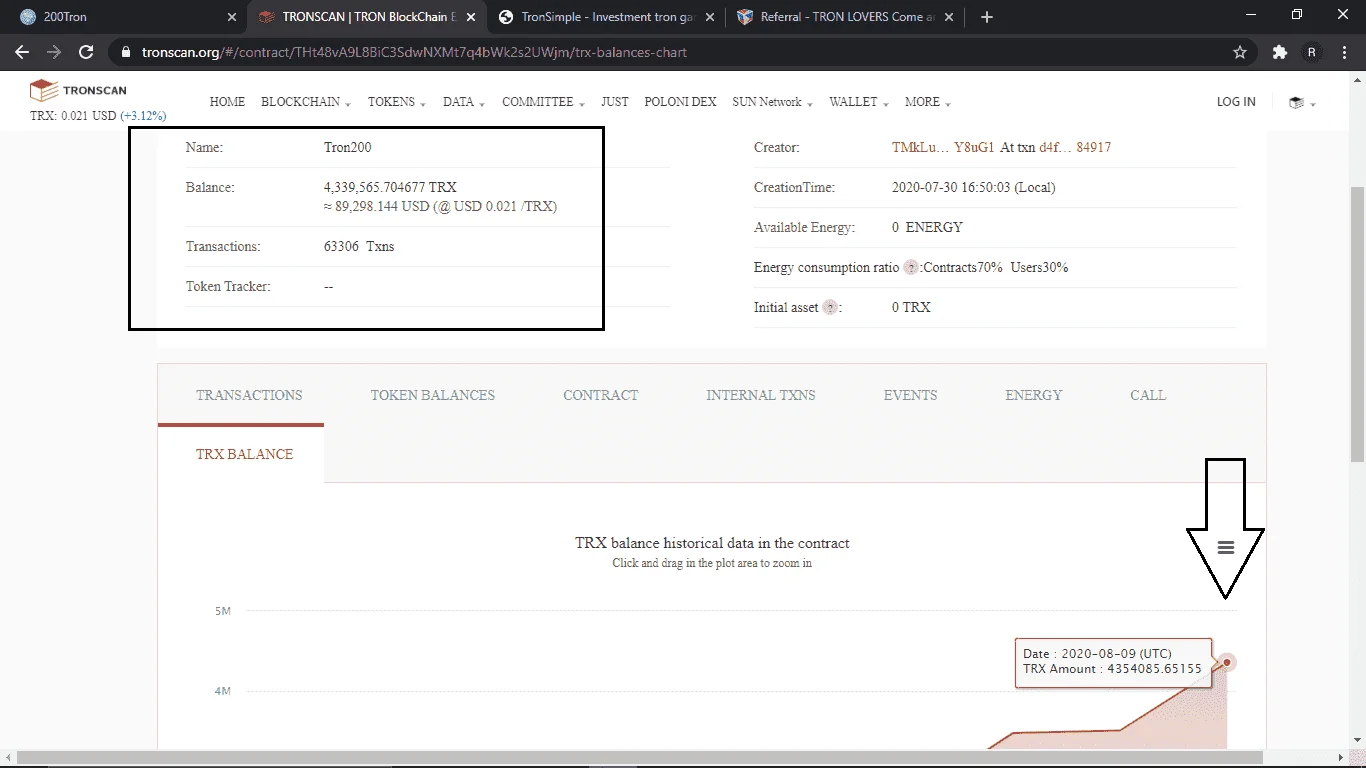Go to HOME in navigation

click(x=227, y=102)
